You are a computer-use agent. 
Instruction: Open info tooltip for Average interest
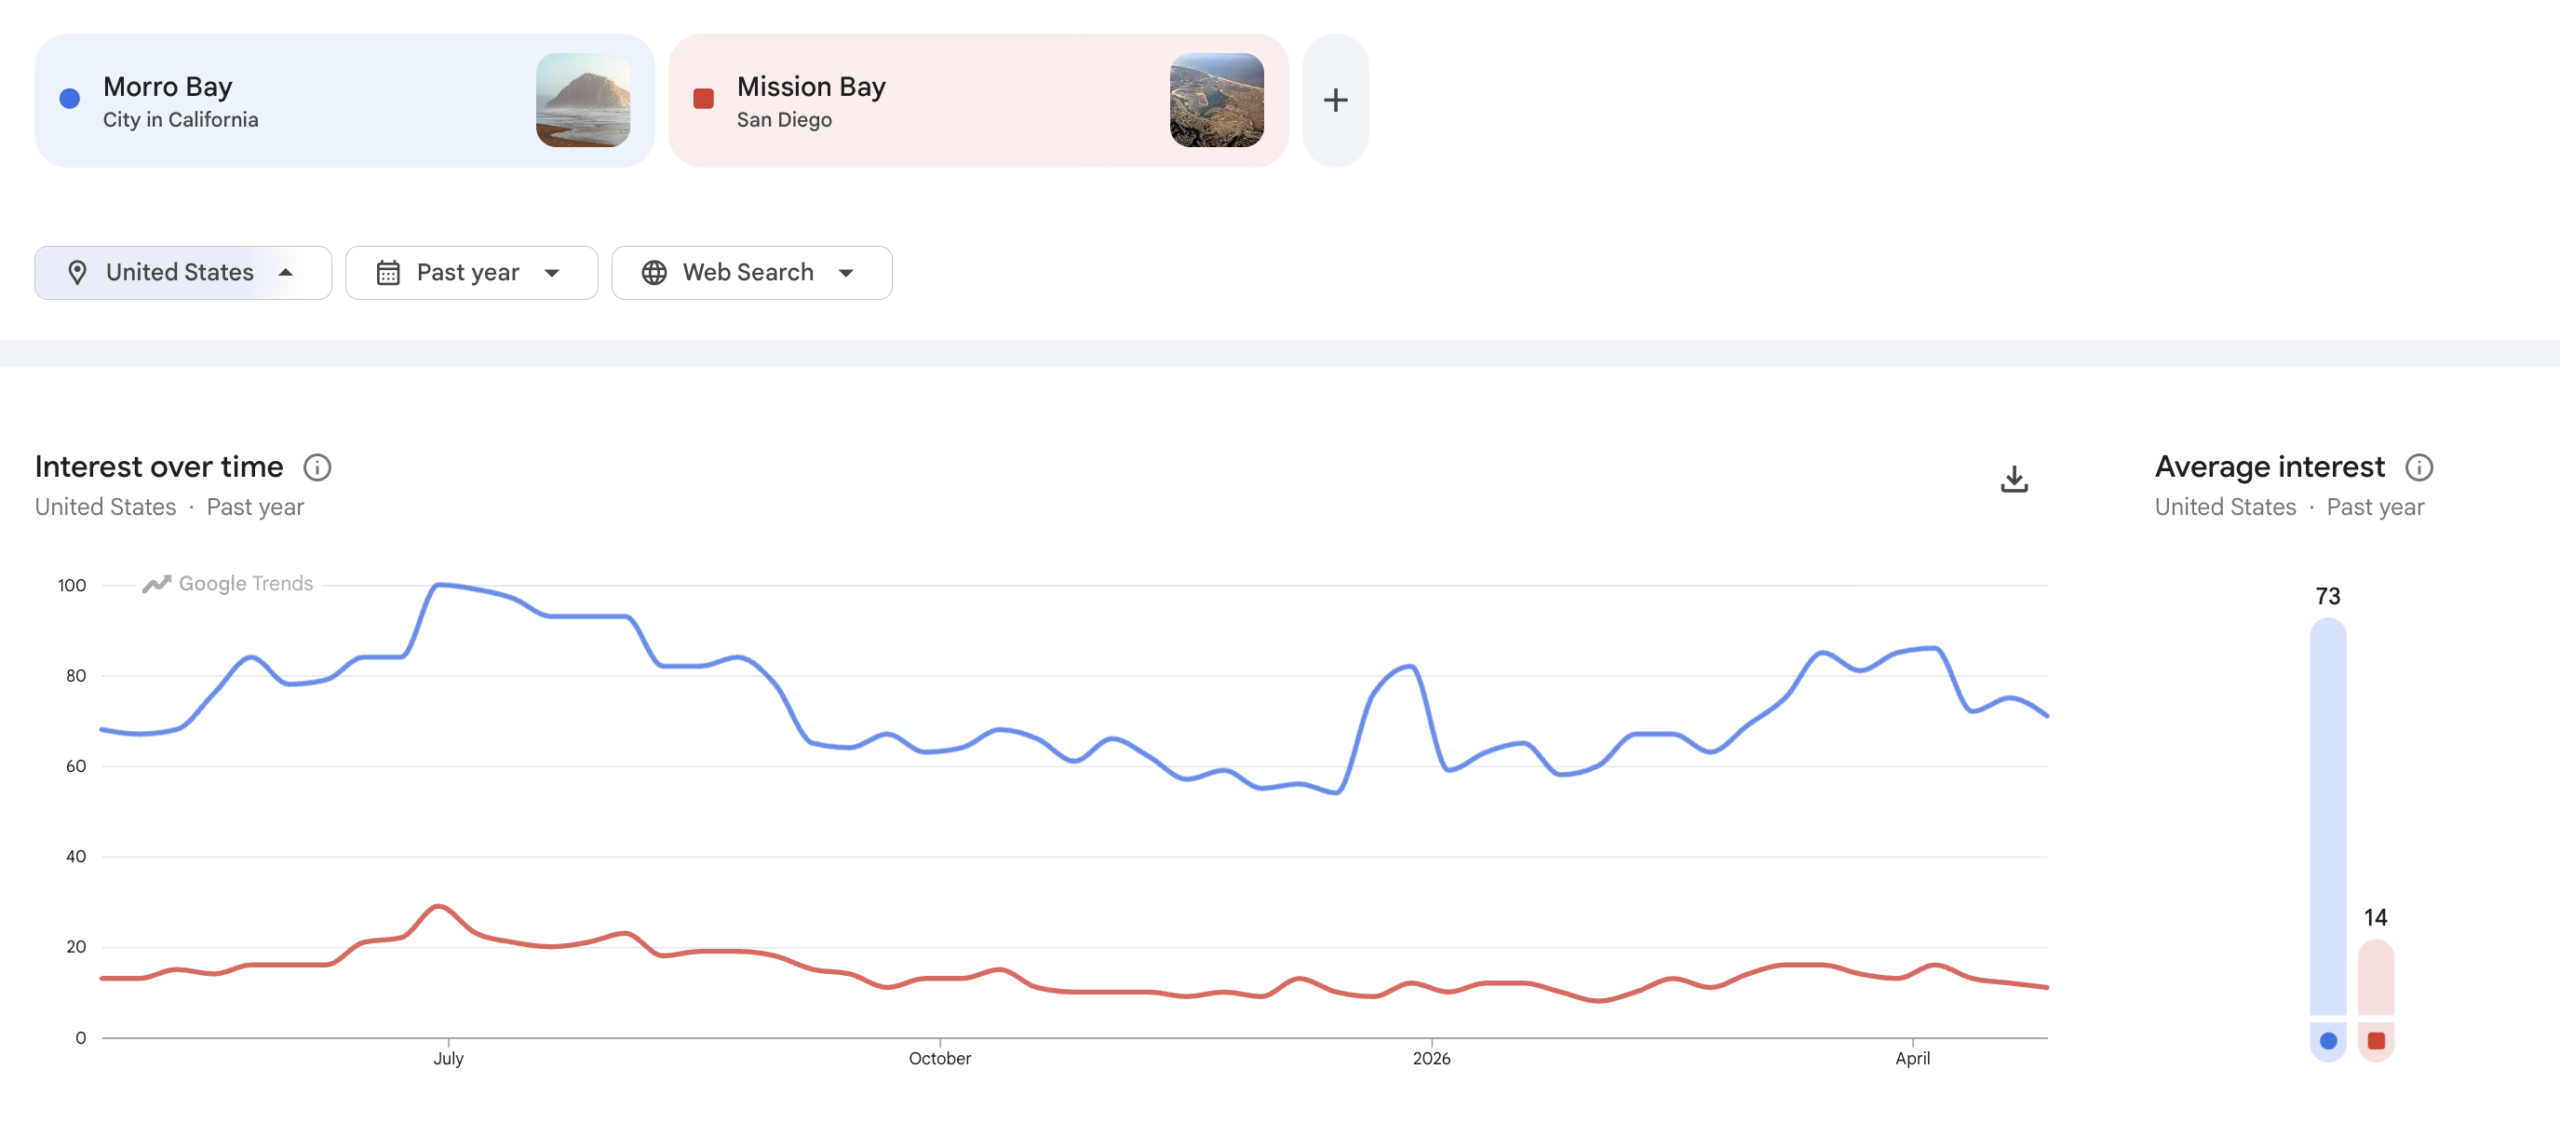2419,467
